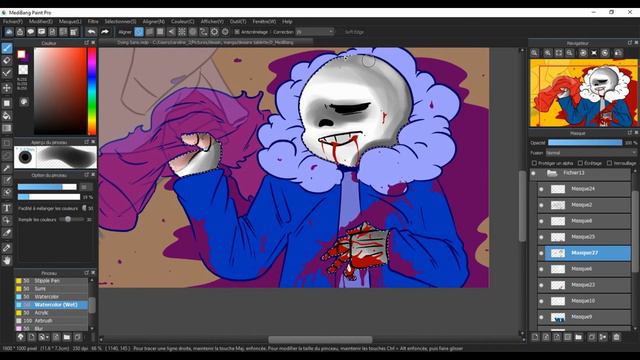Click the Redo arrow in toolbar
Viewport: 640px width, 360px height.
(x=105, y=32)
